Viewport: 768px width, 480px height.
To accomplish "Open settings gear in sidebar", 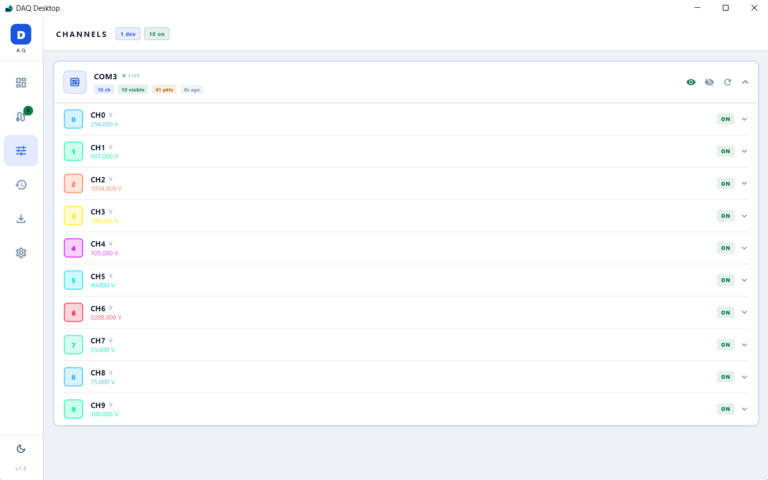I will (21, 253).
